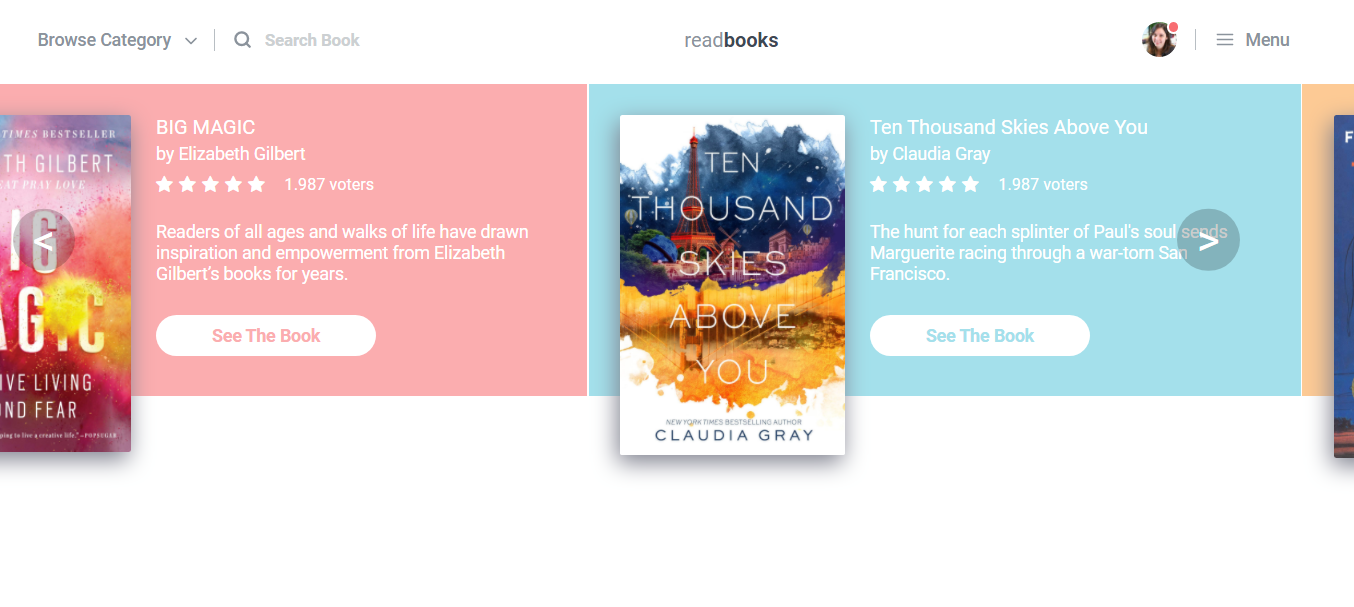The width and height of the screenshot is (1354, 607).
Task: Click See The Book for Ten Thousand Skies
Action: [x=980, y=336]
